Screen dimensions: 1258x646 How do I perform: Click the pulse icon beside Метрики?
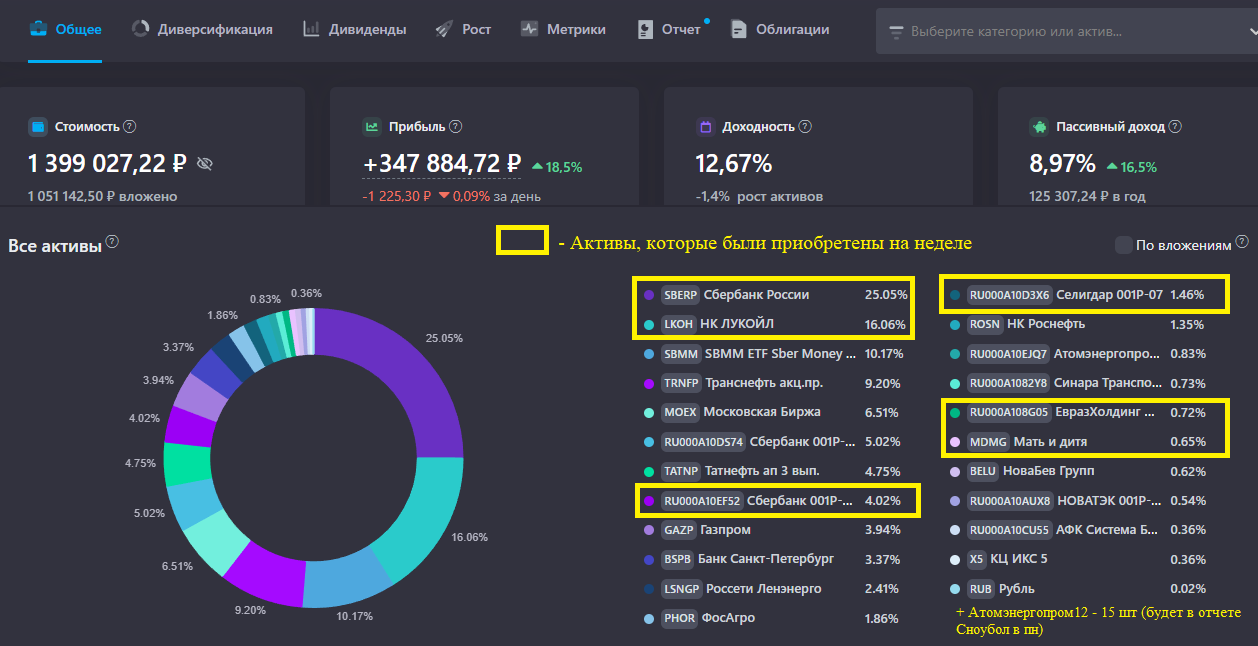(530, 30)
